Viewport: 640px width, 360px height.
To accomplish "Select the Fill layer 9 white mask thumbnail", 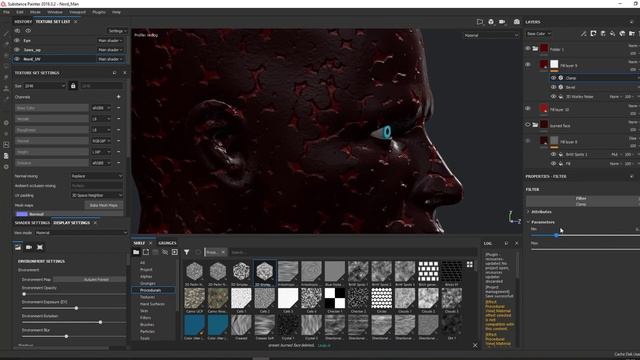I will pos(554,64).
